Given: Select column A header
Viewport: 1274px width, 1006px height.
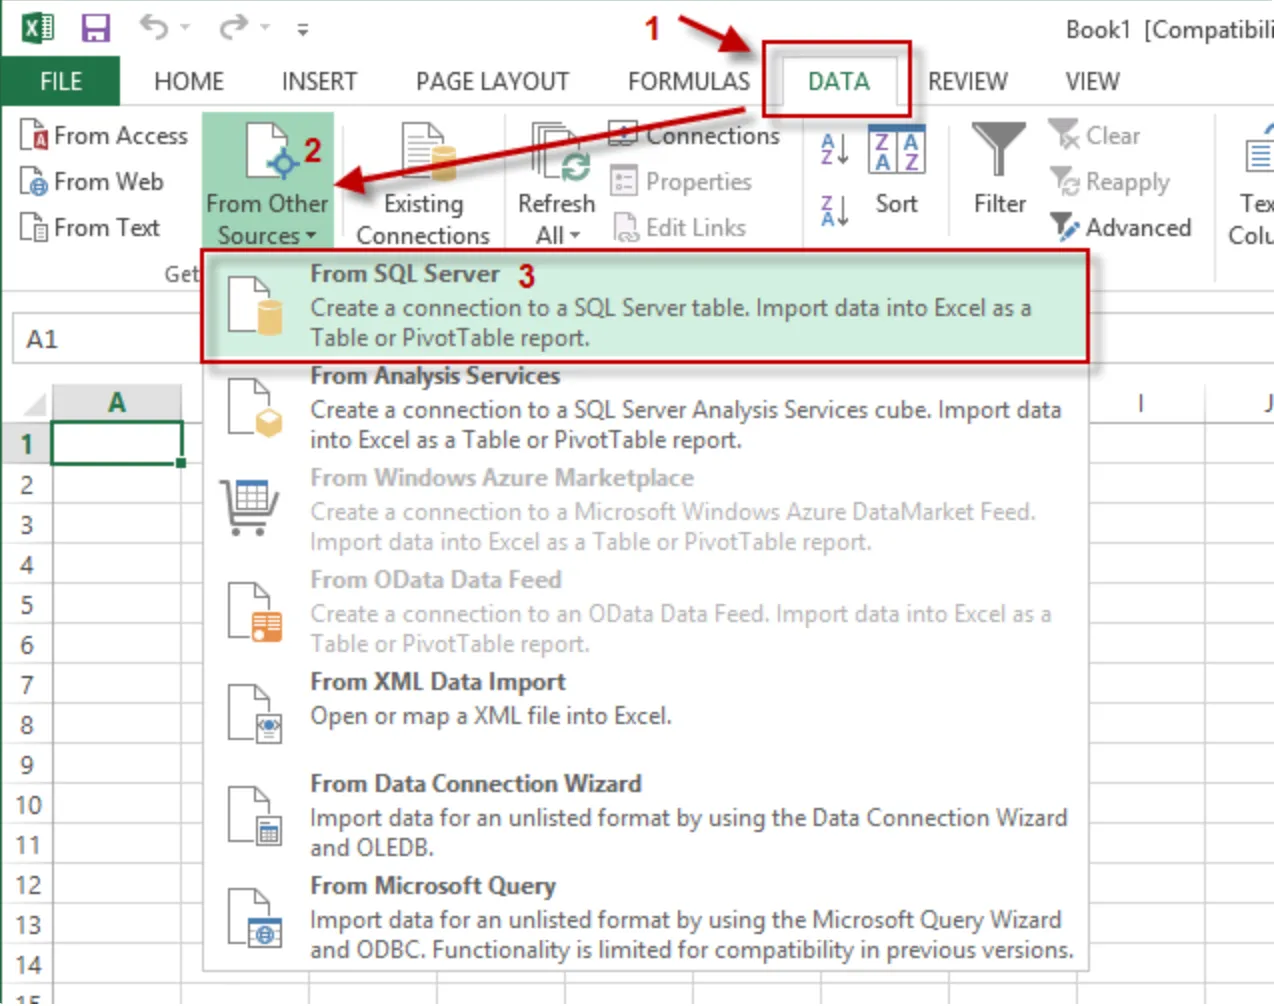Looking at the screenshot, I should click(117, 403).
